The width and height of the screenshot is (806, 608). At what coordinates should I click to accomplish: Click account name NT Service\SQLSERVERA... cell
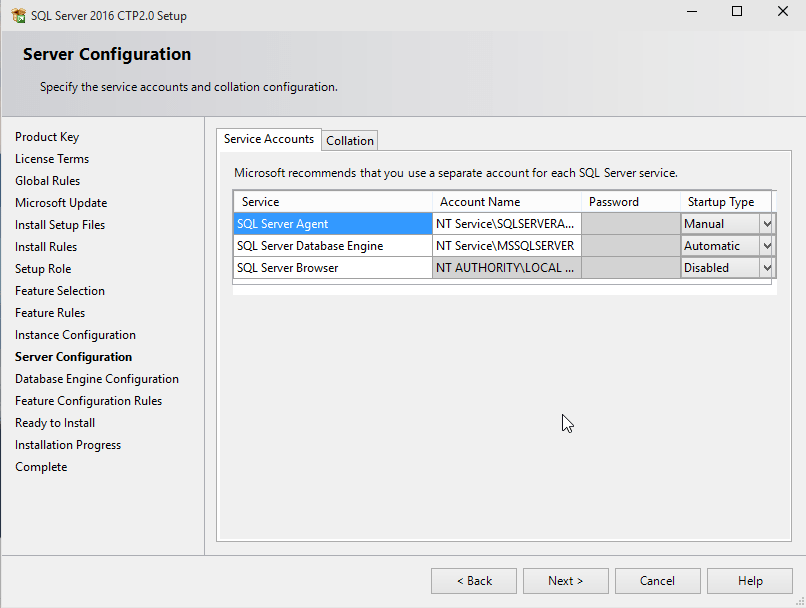click(507, 224)
